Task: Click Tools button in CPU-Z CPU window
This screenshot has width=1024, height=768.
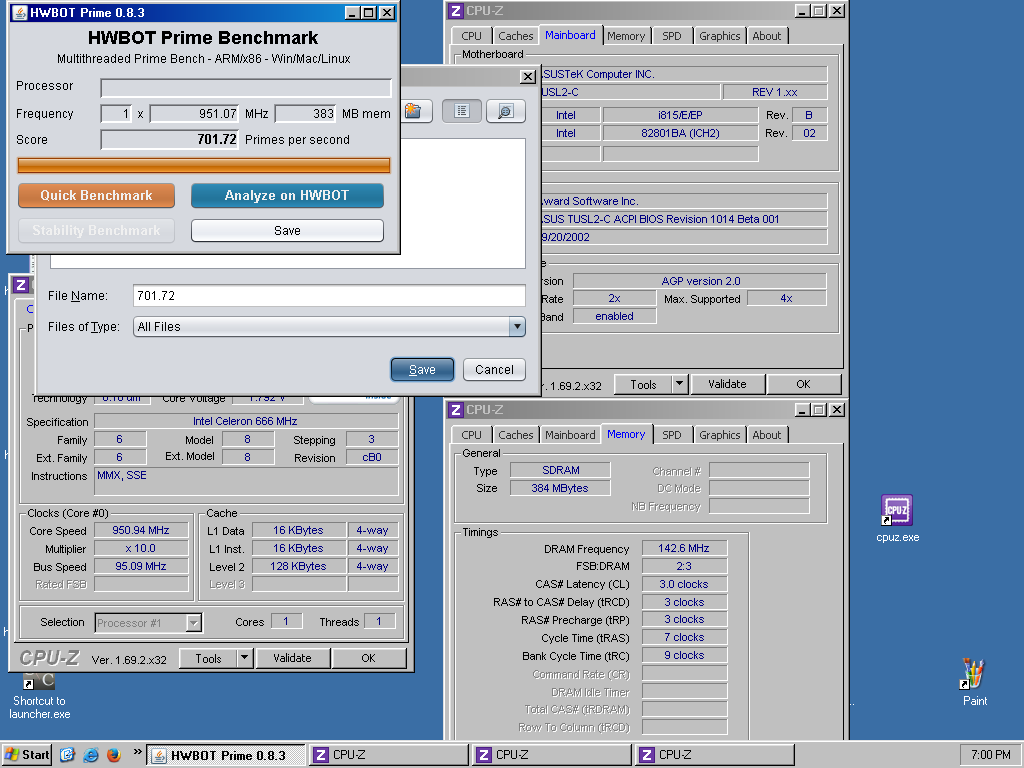Action: (208, 658)
